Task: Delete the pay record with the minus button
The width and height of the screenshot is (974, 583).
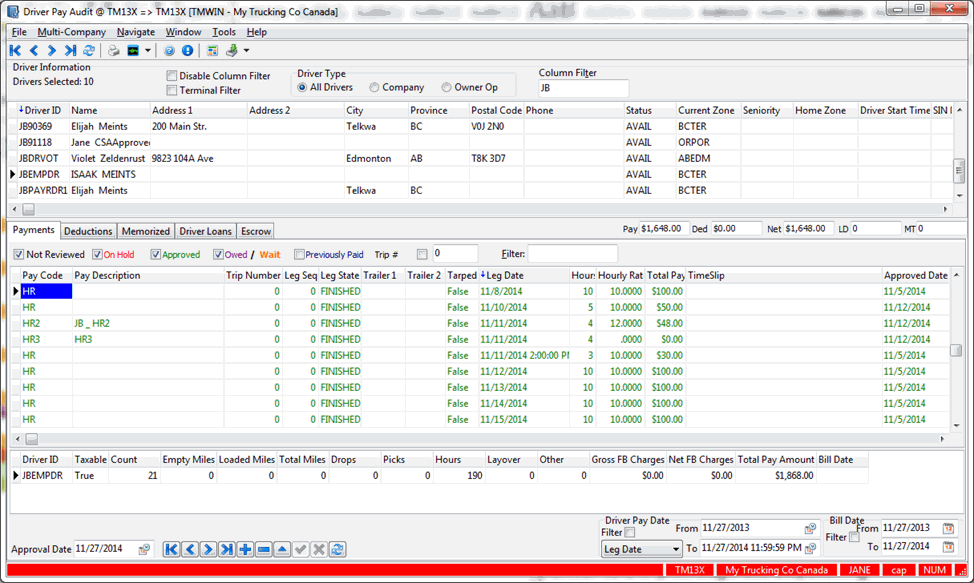Action: [x=263, y=549]
